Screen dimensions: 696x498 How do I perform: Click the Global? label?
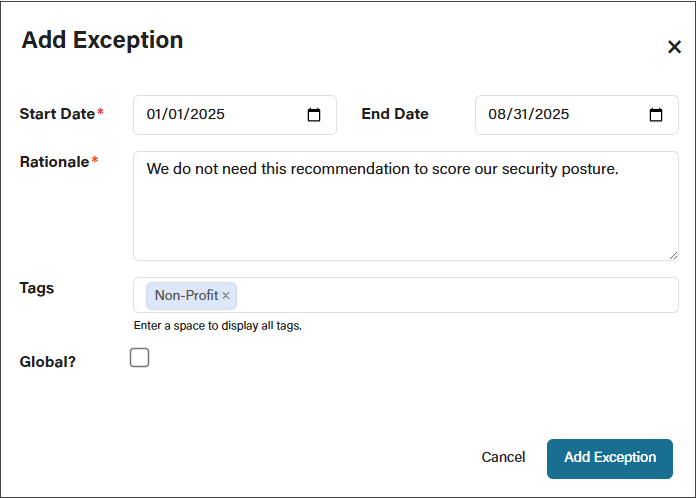click(x=47, y=362)
